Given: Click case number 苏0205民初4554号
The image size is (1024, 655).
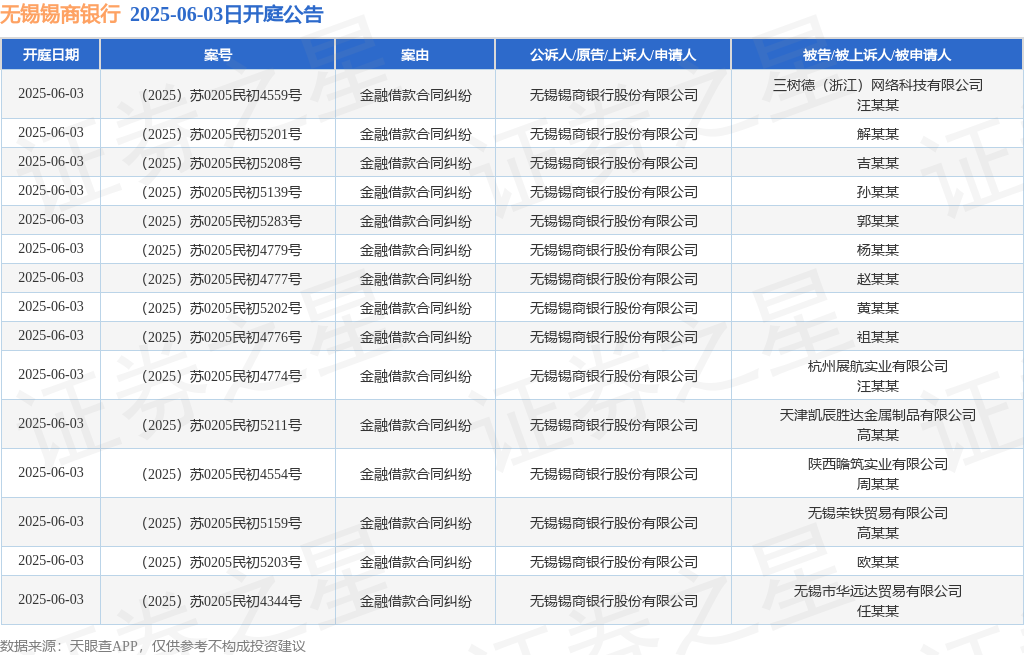Looking at the screenshot, I should [246, 474].
